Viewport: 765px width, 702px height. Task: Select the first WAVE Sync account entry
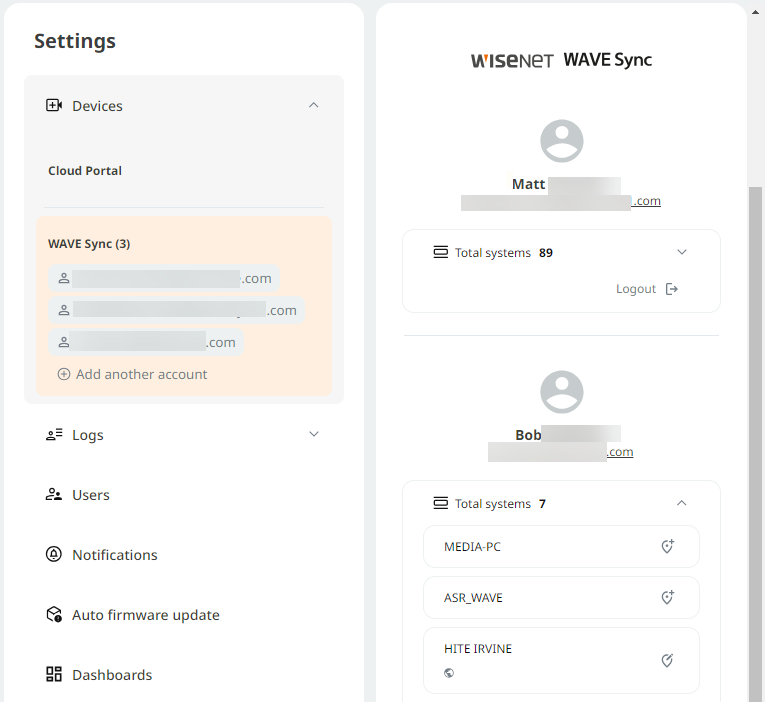164,279
